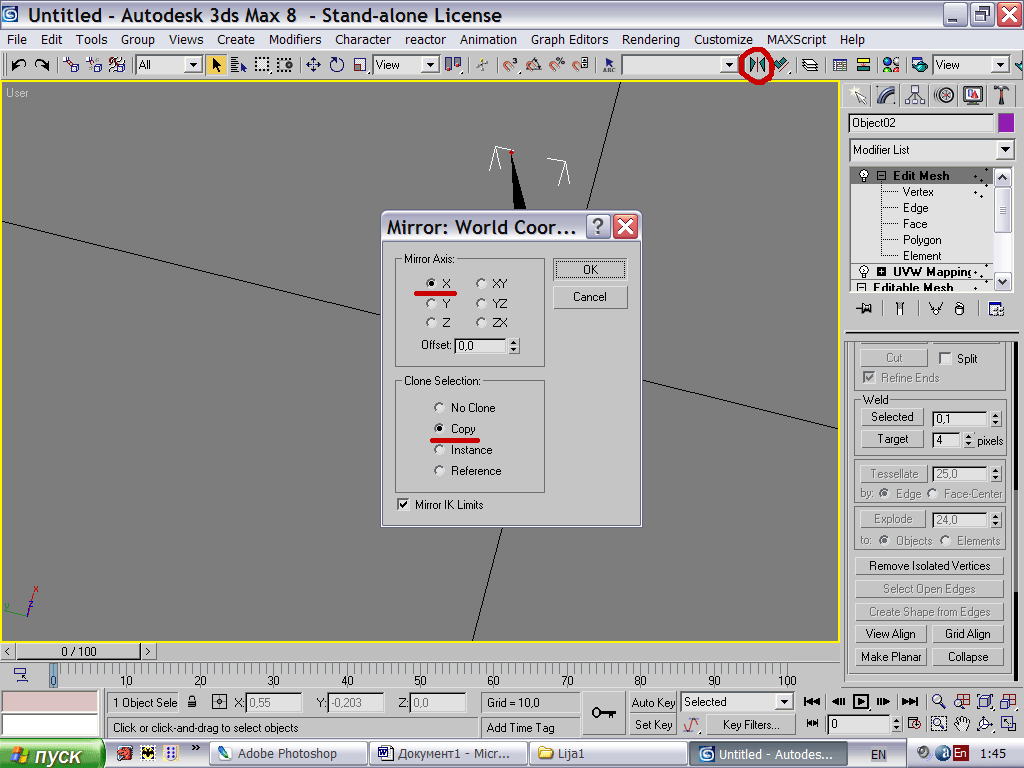Click the Align tool icon
This screenshot has height=768, width=1024.
tap(781, 65)
